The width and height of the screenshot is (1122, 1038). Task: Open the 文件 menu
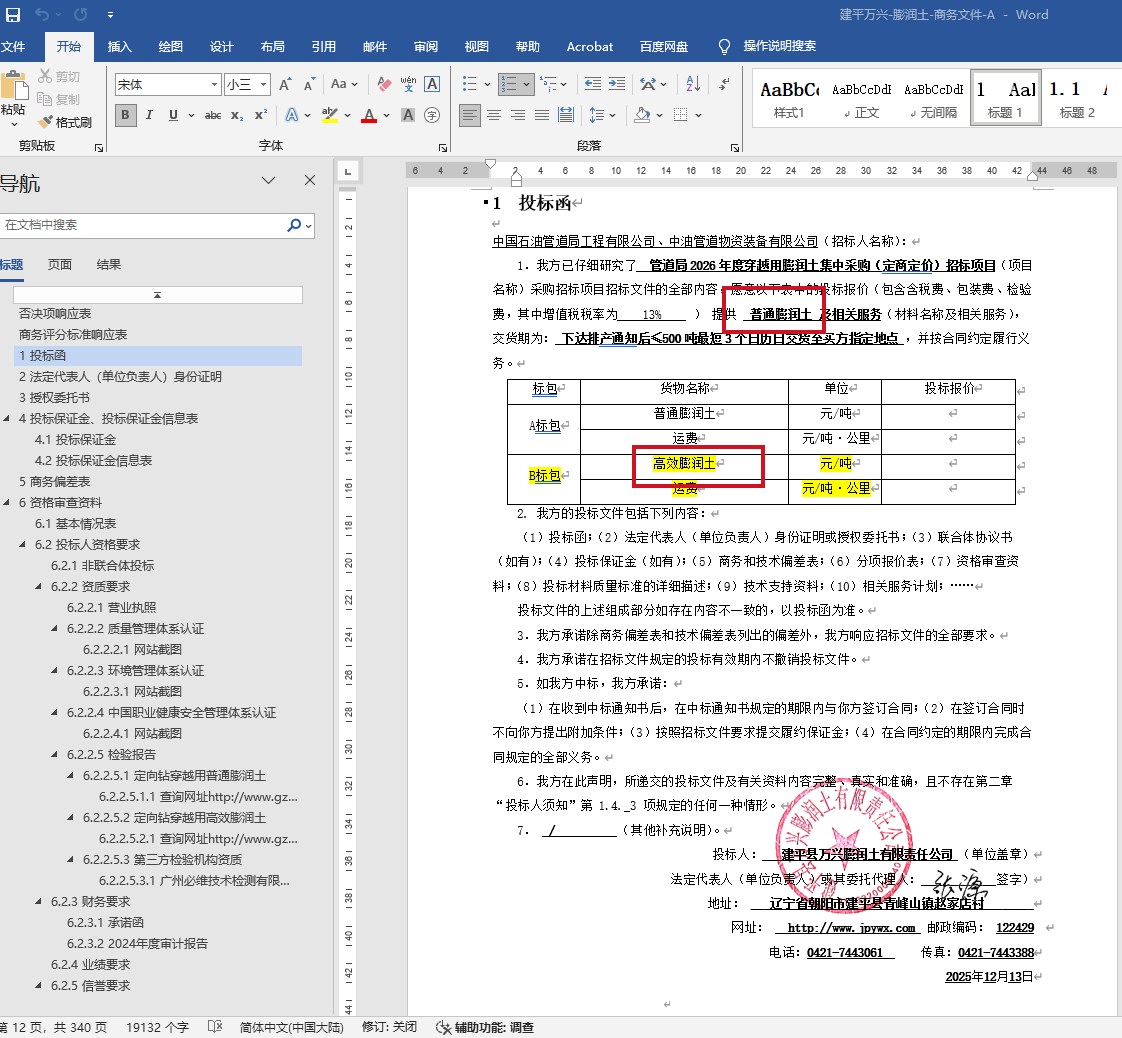pyautogui.click(x=12, y=46)
